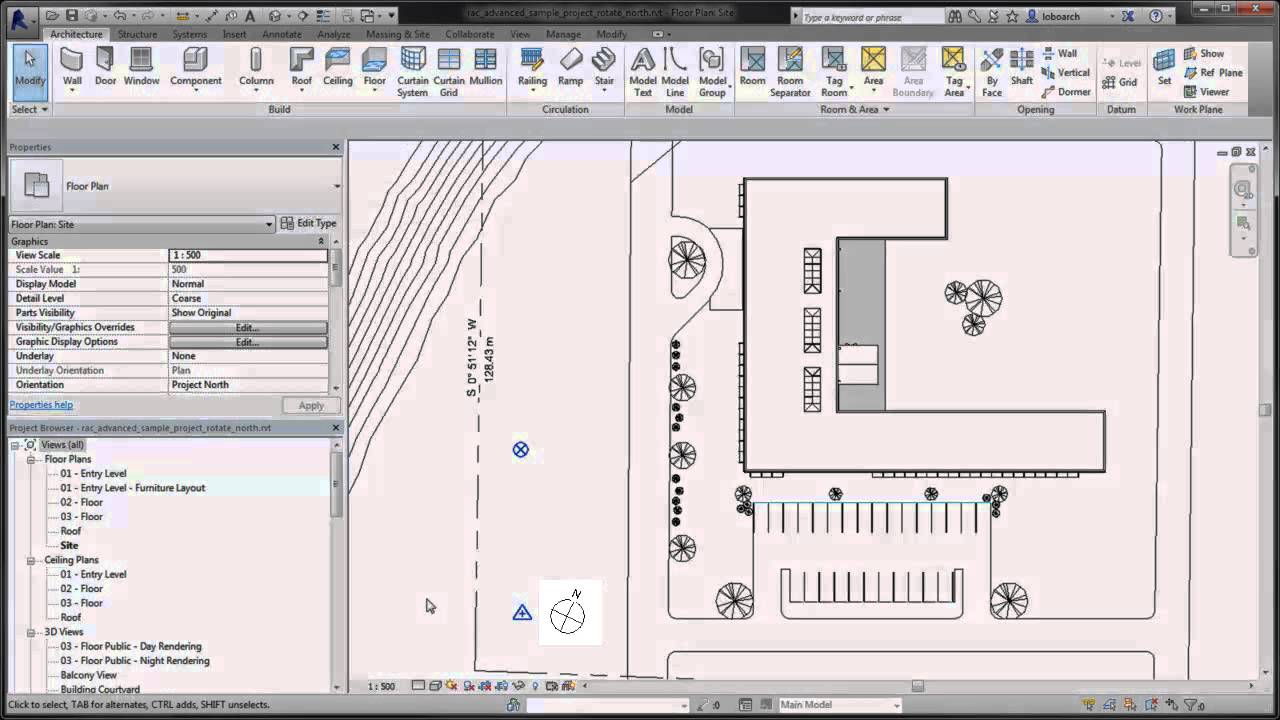Open the Floor Plan type selector dropdown
1280x720 pixels.
click(336, 186)
